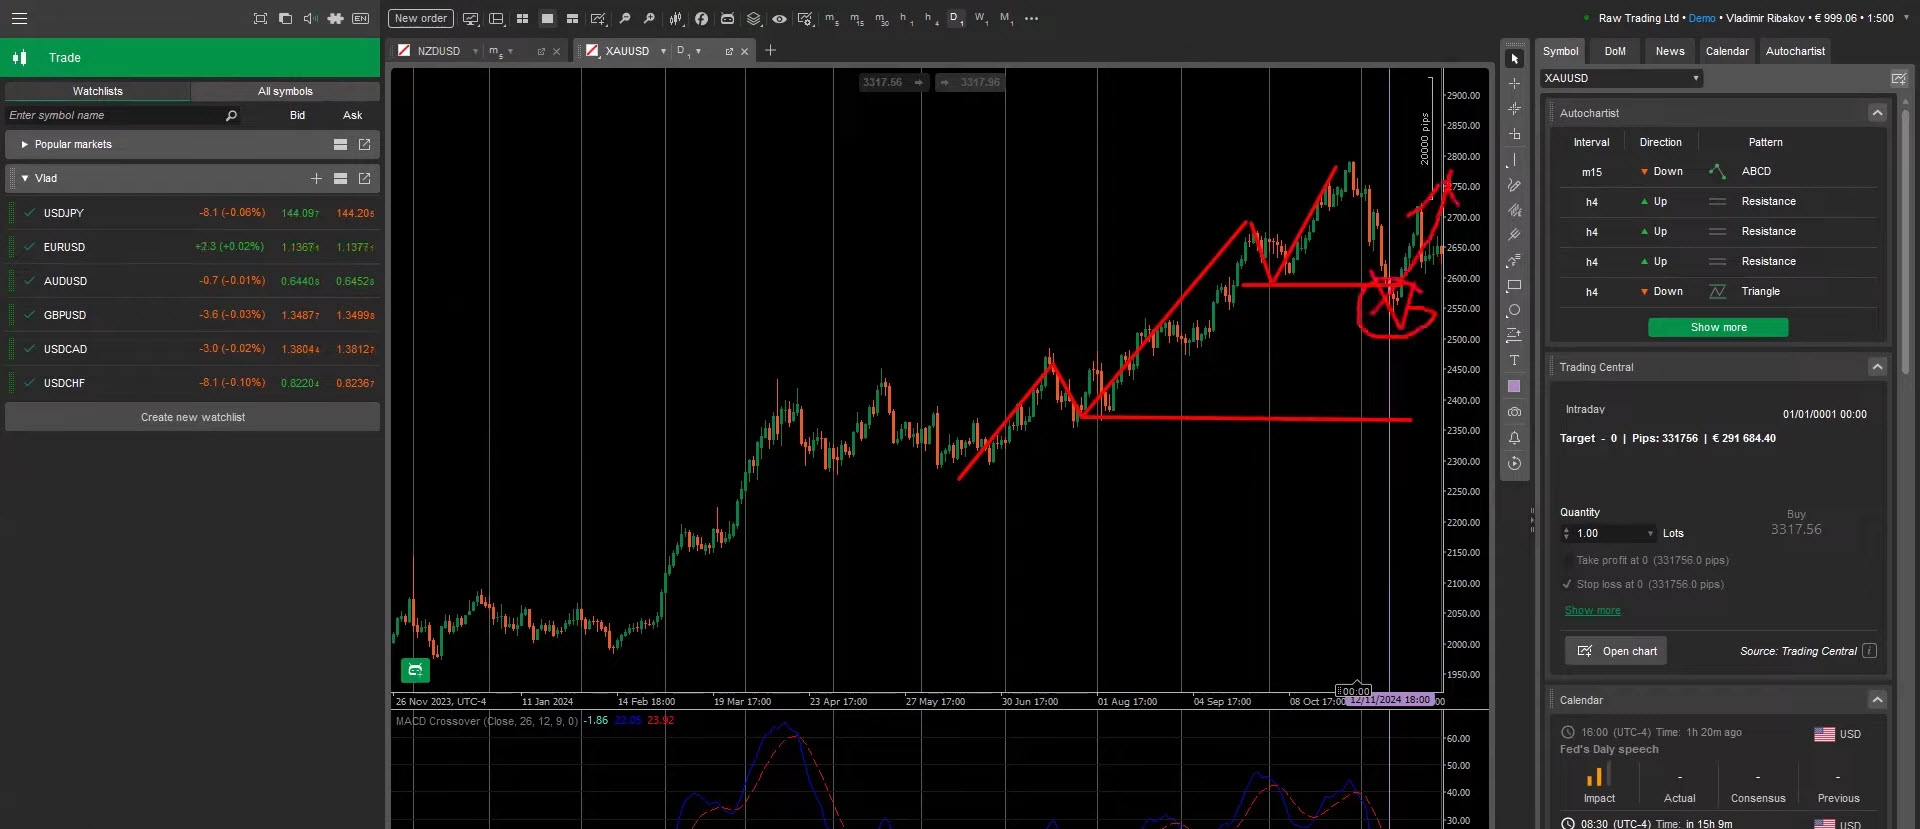The image size is (1920, 829).
Task: Select the Text drawing tool
Action: click(1514, 360)
